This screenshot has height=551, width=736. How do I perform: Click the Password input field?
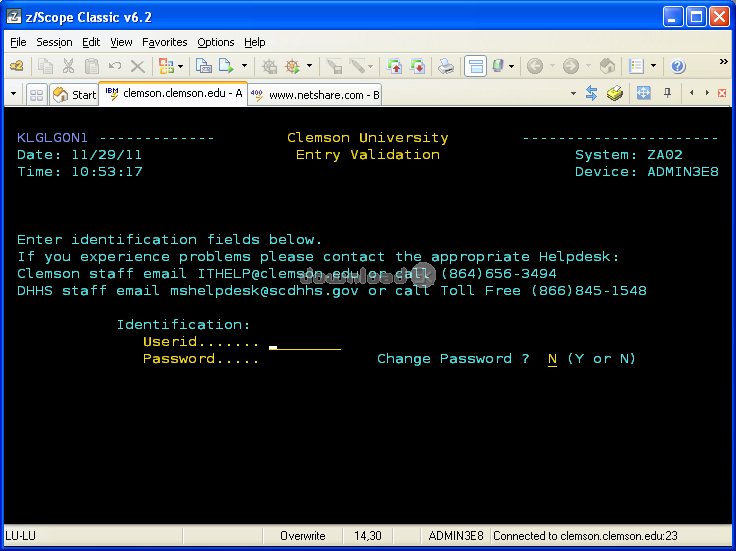[x=305, y=359]
